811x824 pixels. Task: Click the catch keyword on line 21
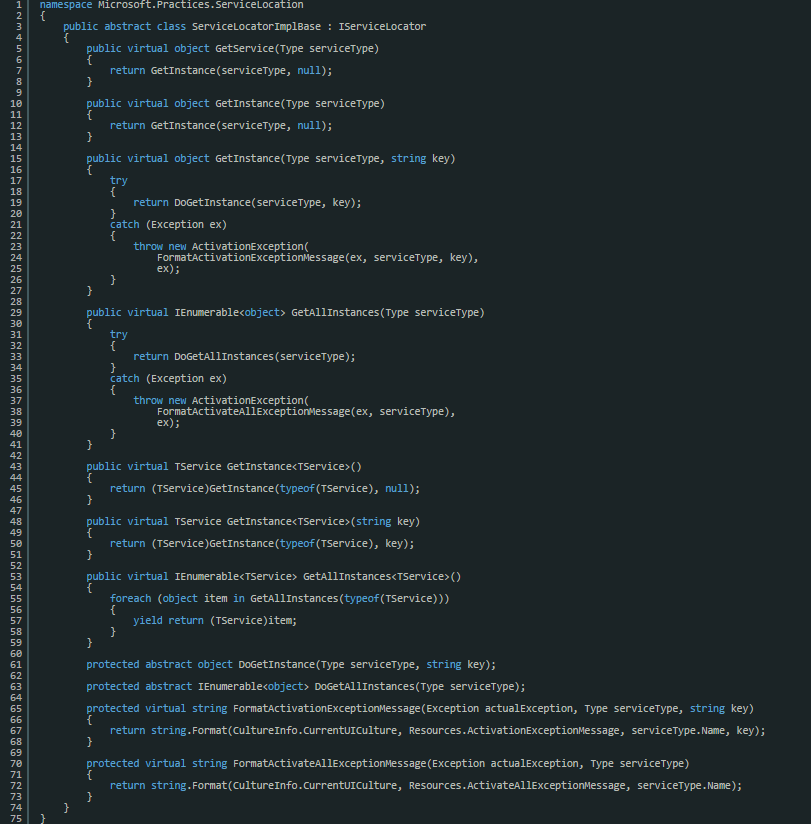(x=123, y=224)
